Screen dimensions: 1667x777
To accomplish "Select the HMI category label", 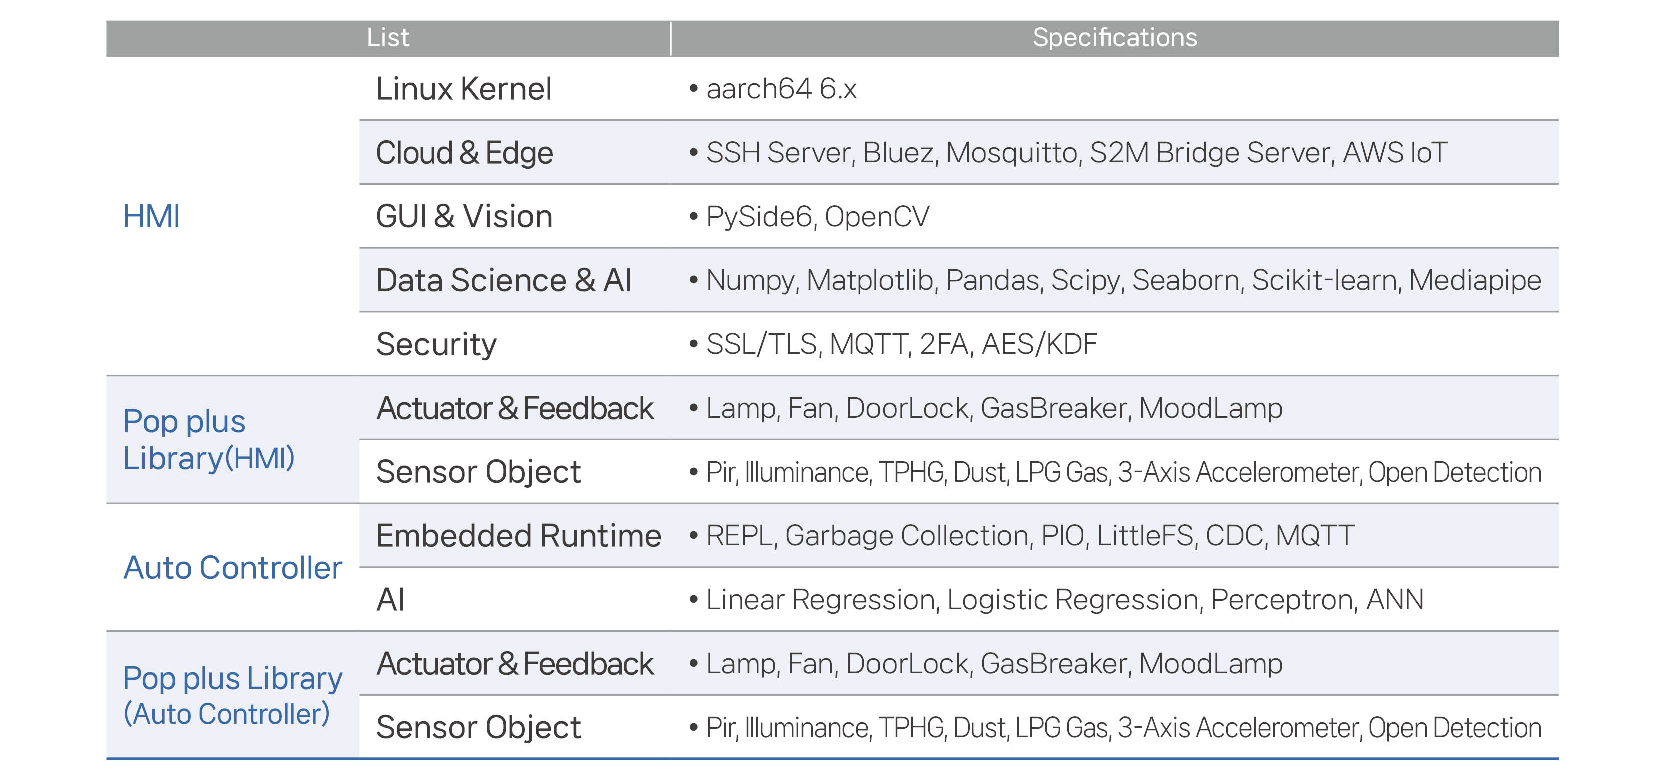I will click(151, 216).
